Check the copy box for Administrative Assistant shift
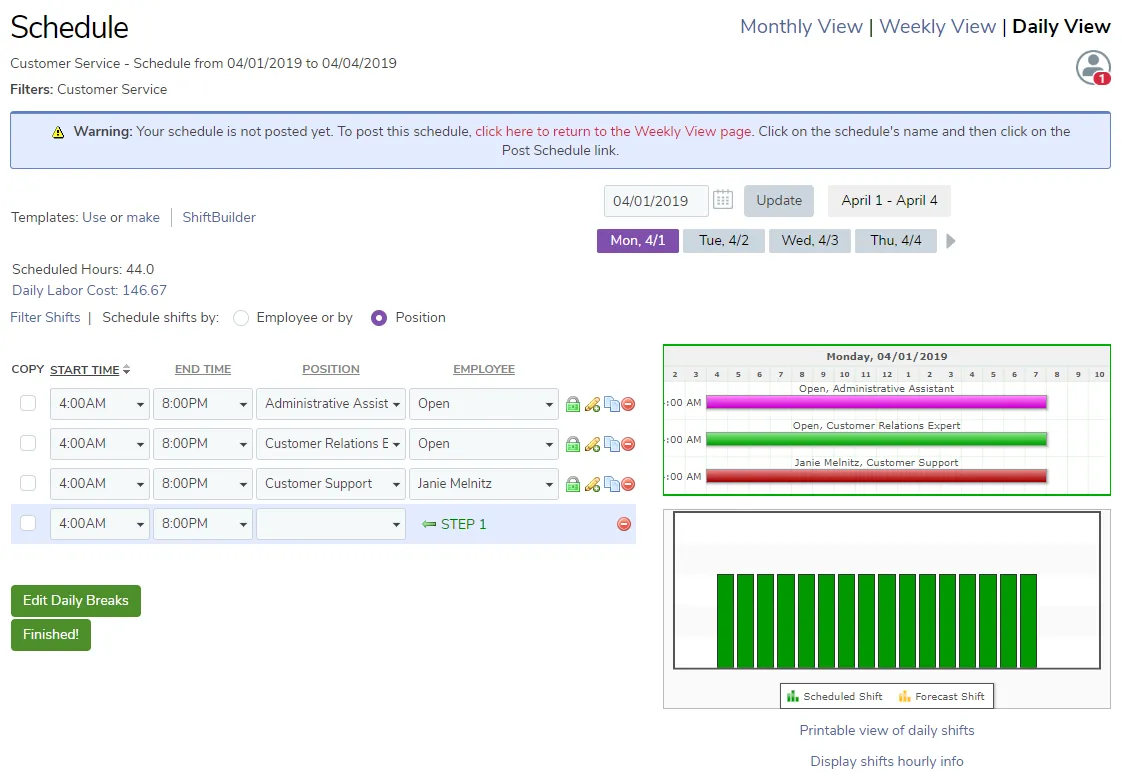Image resolution: width=1122 pixels, height=779 pixels. pos(28,403)
